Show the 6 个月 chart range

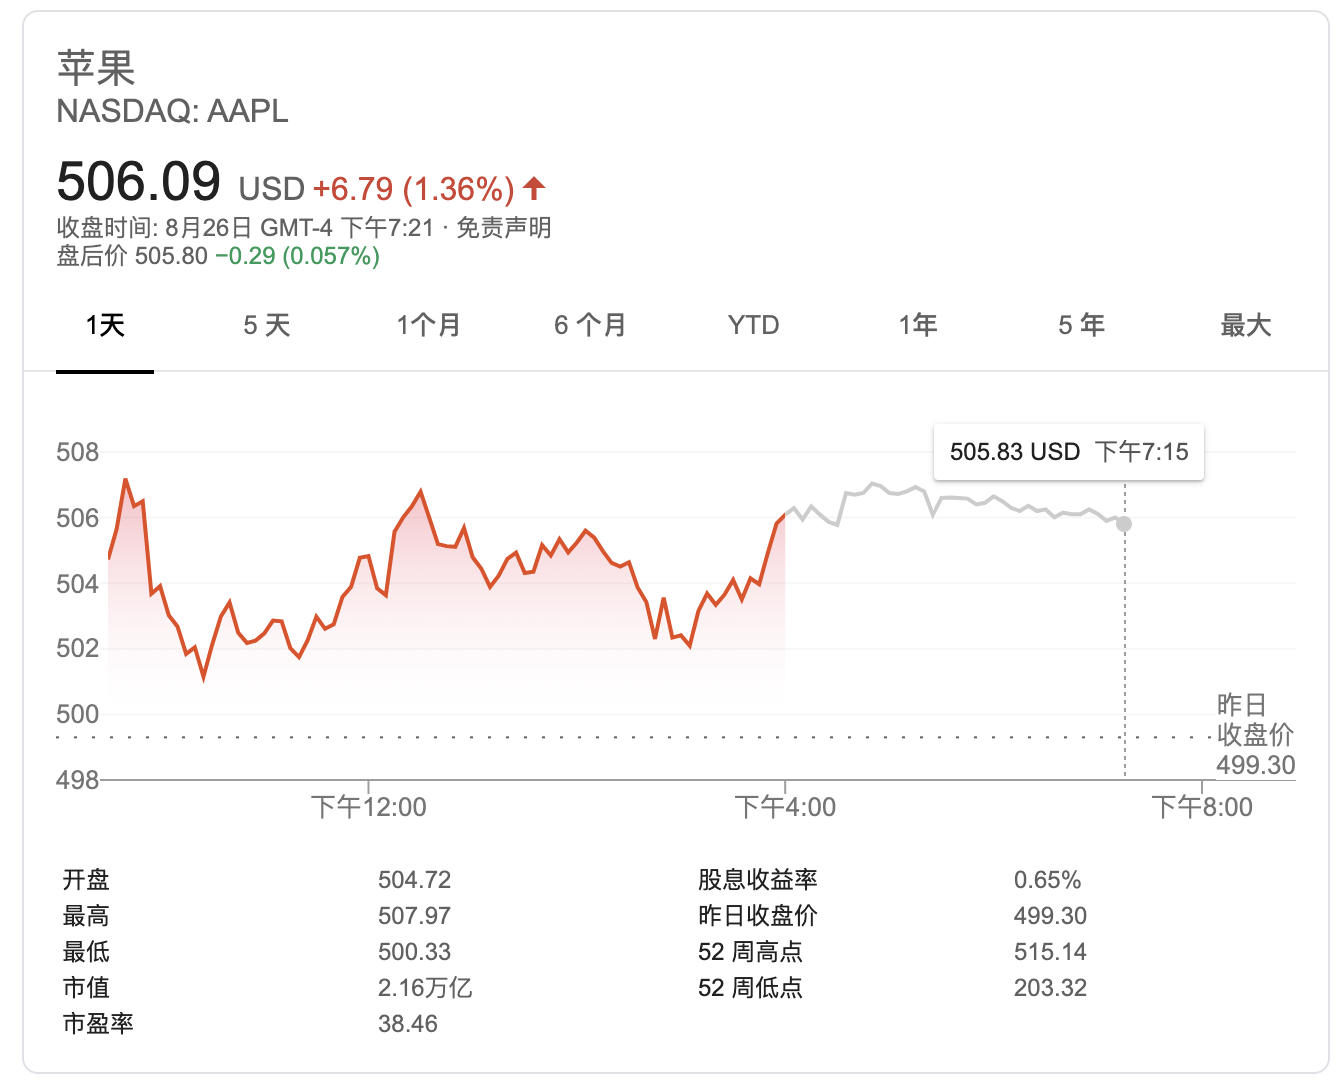coord(590,325)
